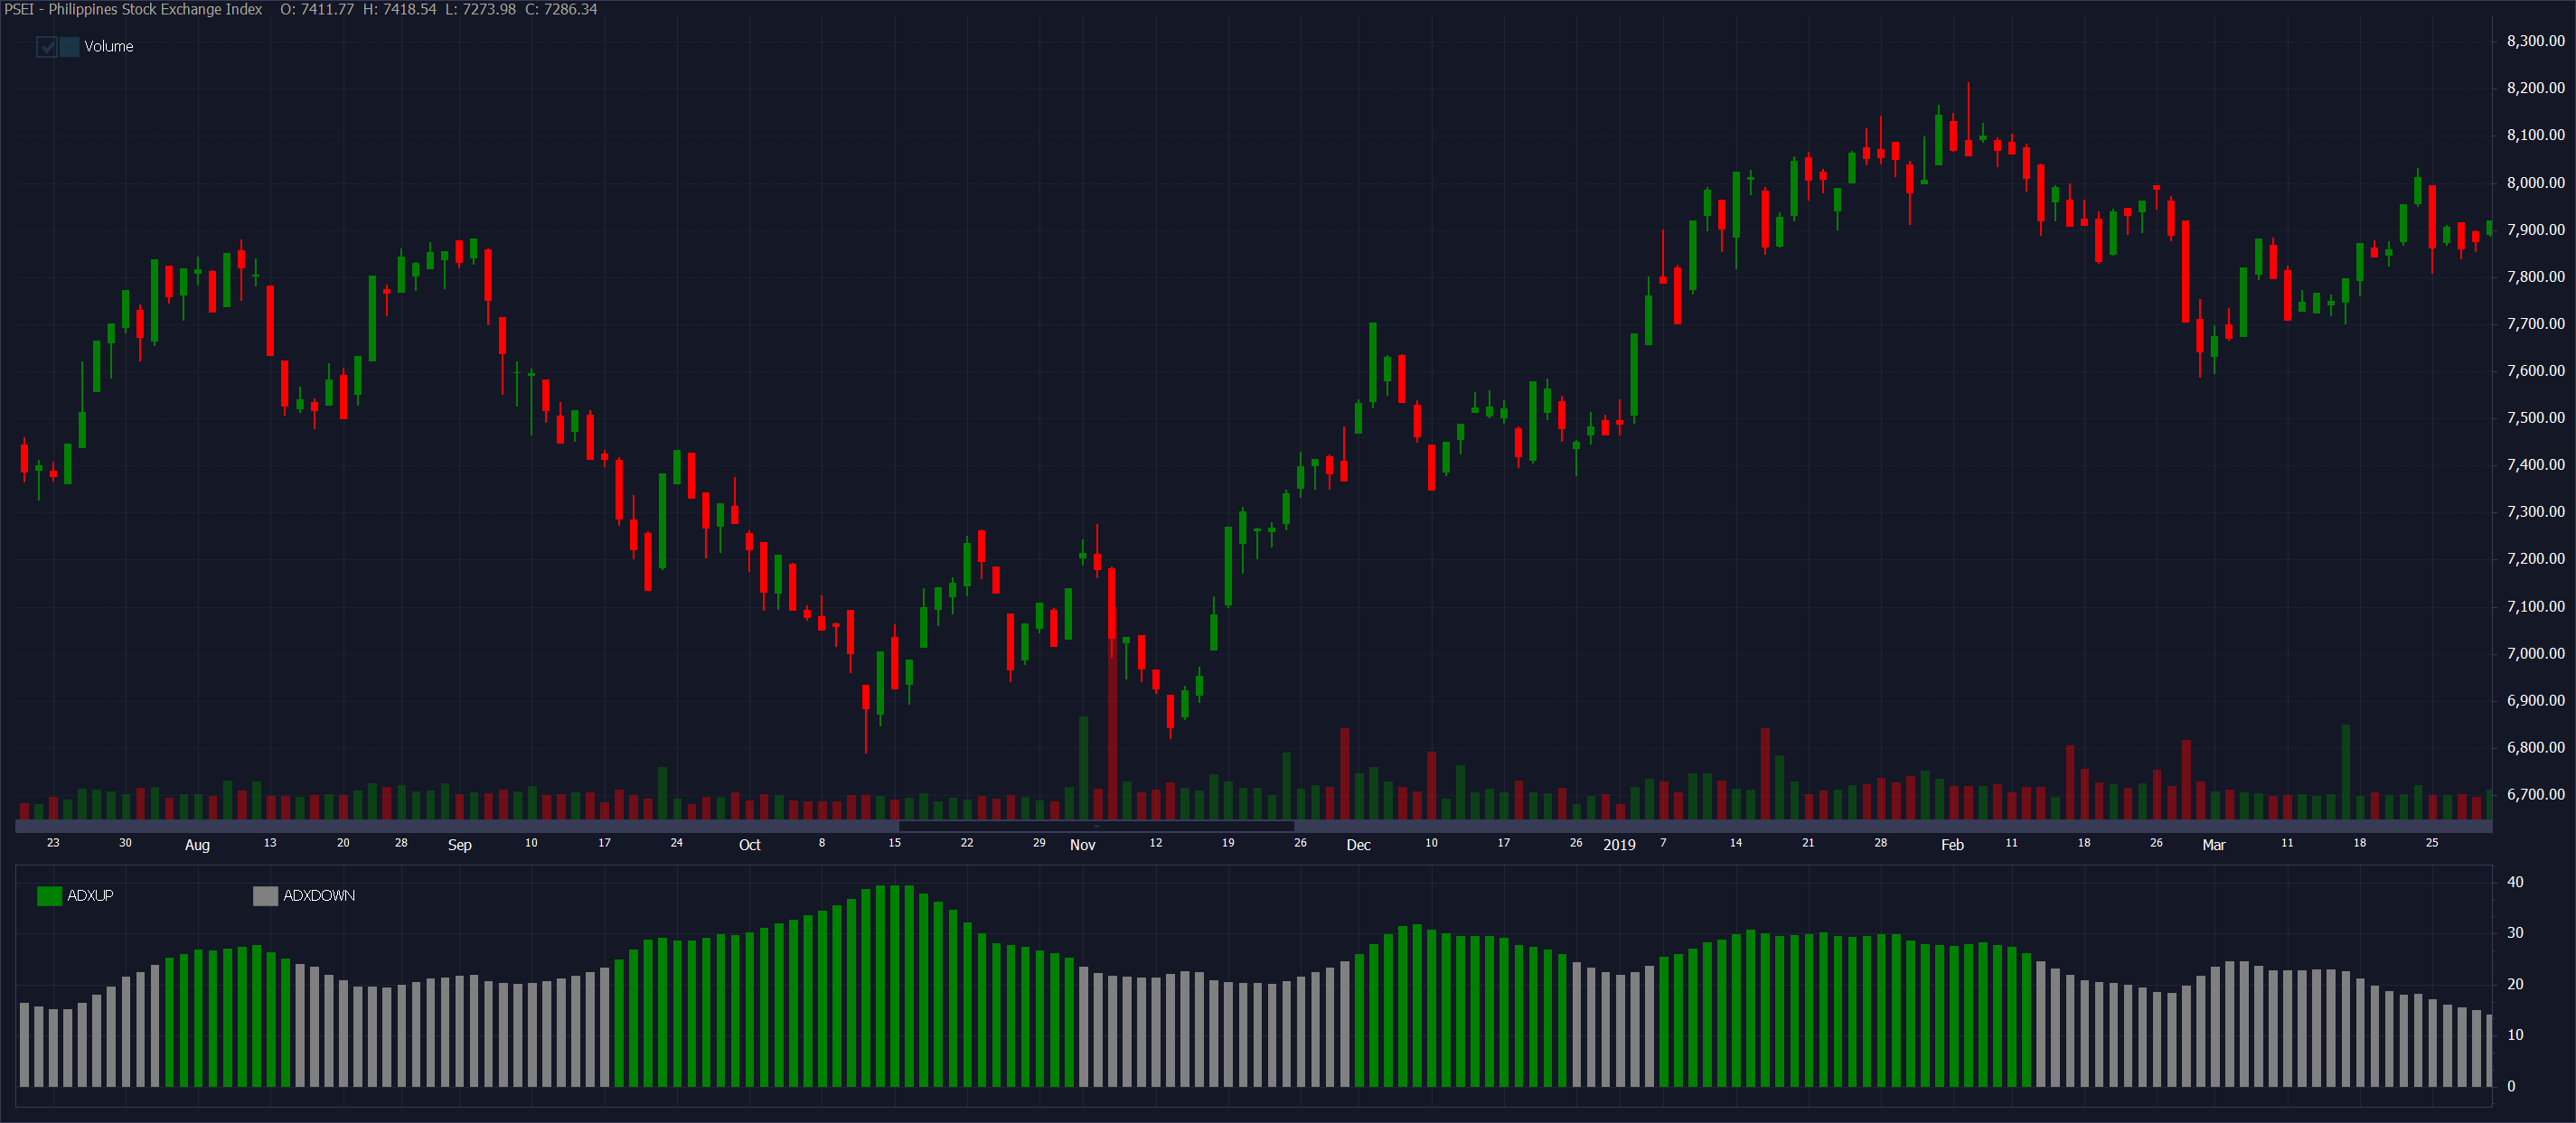2576x1123 pixels.
Task: Uncheck the Volume series checkbox
Action: click(46, 47)
